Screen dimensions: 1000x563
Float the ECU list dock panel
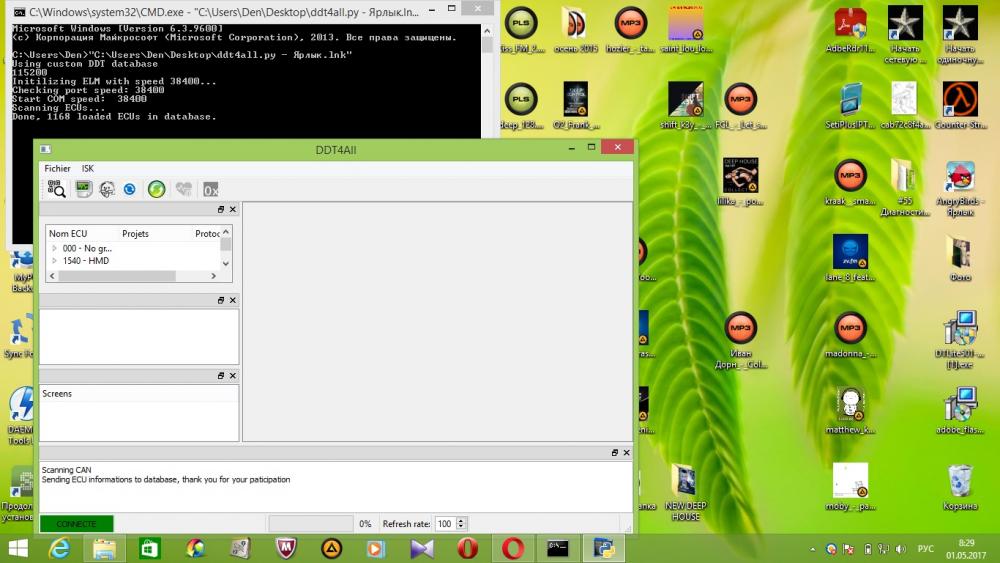click(221, 209)
